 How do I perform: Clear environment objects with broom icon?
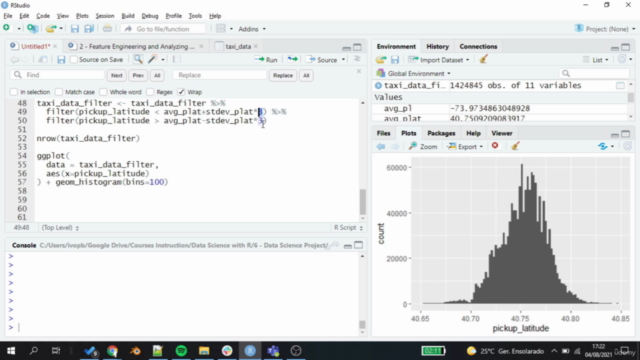coord(484,60)
